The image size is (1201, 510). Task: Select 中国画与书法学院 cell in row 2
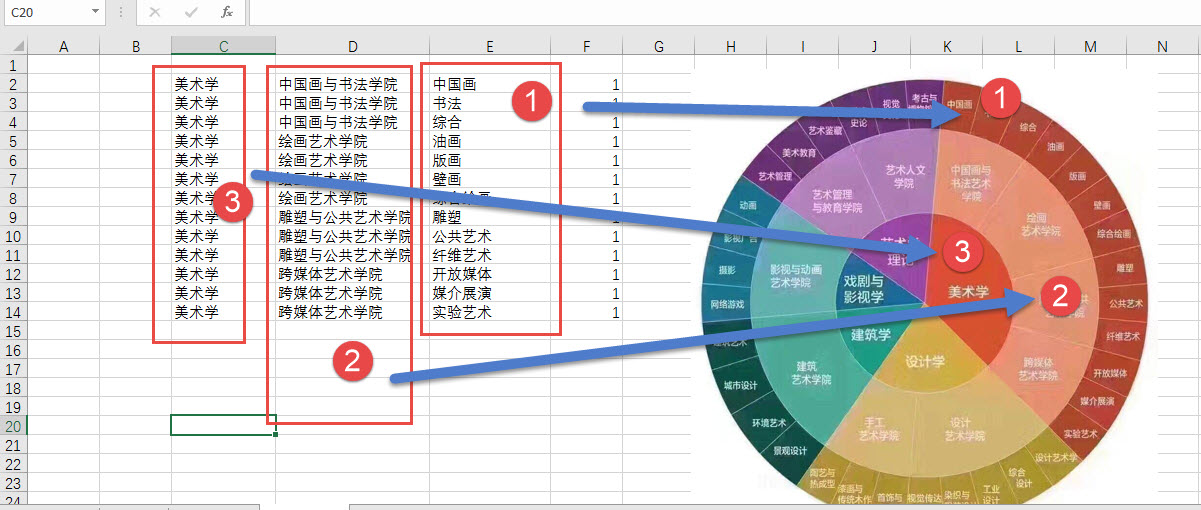[x=352, y=84]
